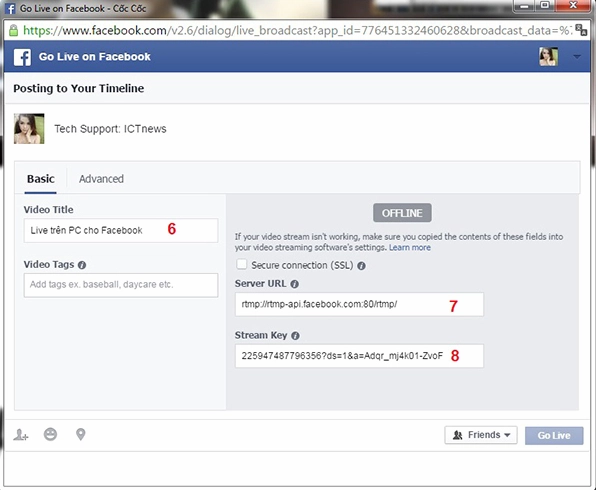Click the Facebook logo in the blue header
596x490 pixels.
[x=22, y=57]
